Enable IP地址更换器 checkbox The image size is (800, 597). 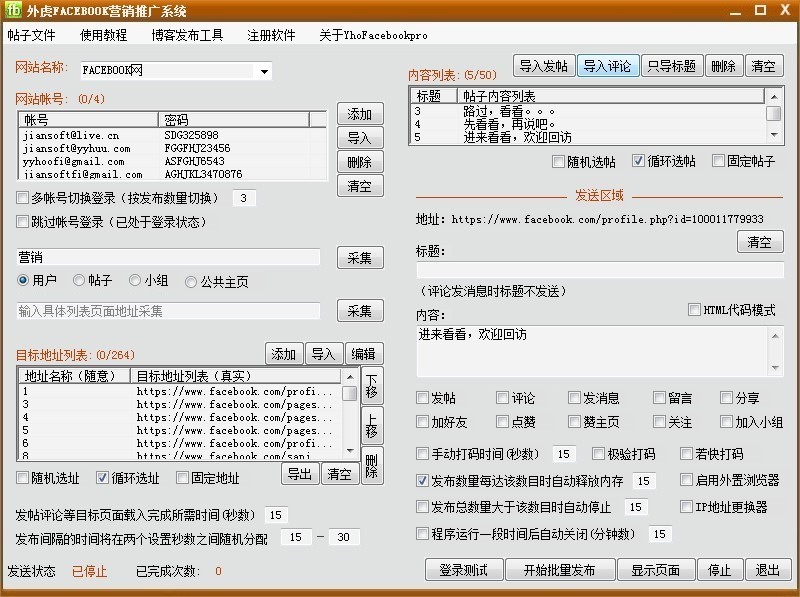[686, 506]
